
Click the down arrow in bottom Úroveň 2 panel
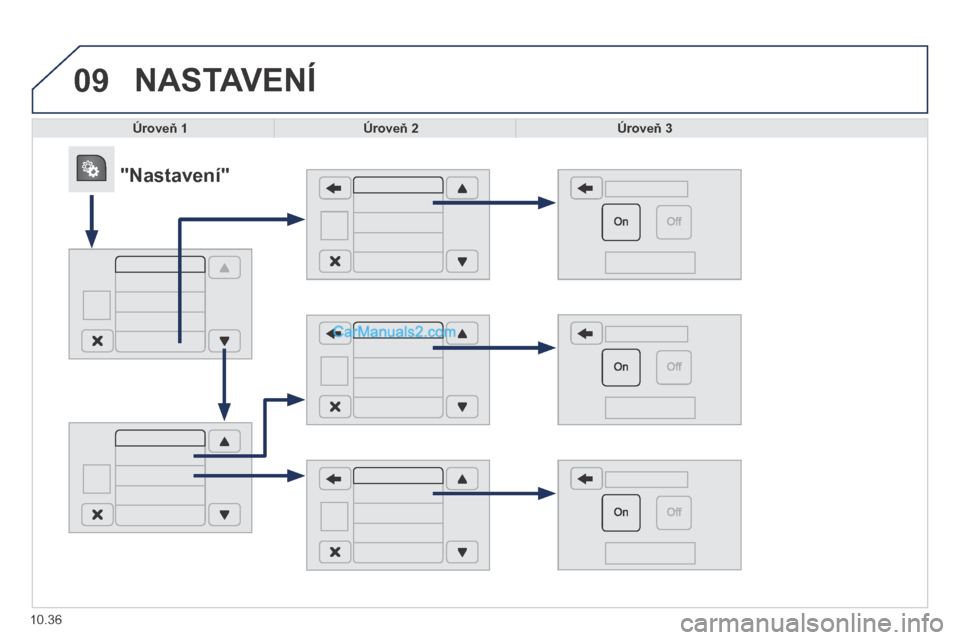click(462, 552)
